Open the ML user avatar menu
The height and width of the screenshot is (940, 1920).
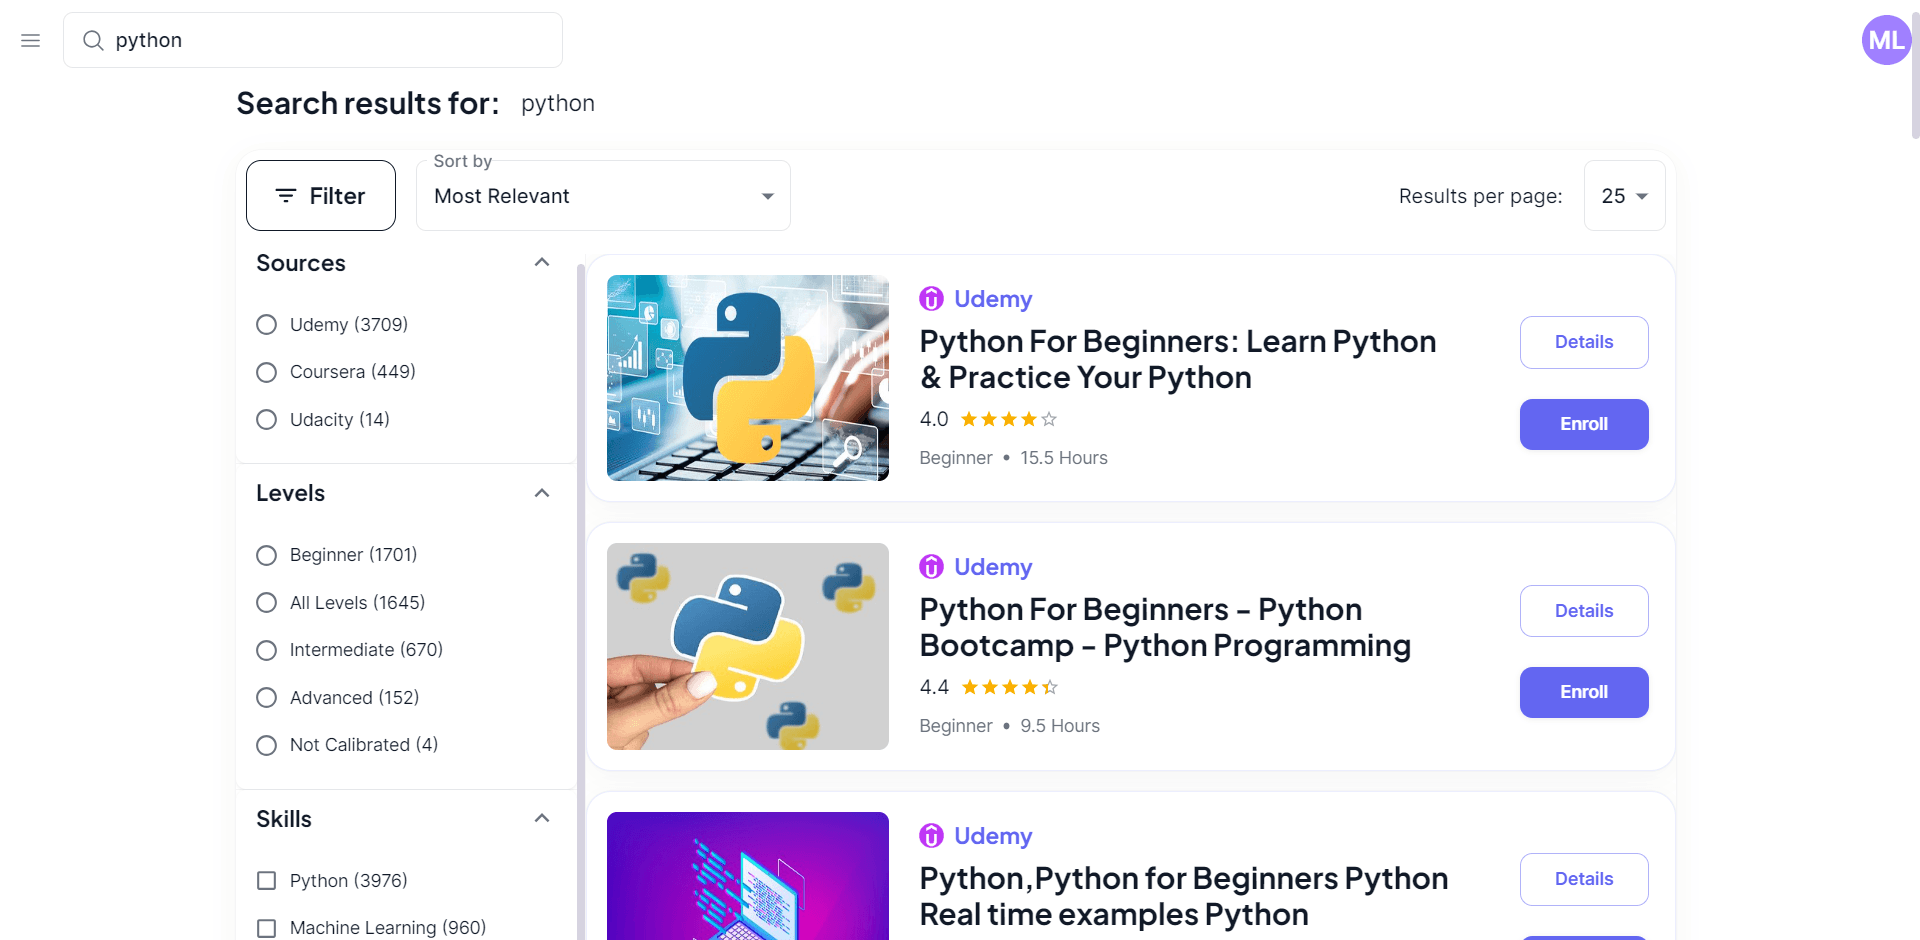coord(1886,40)
